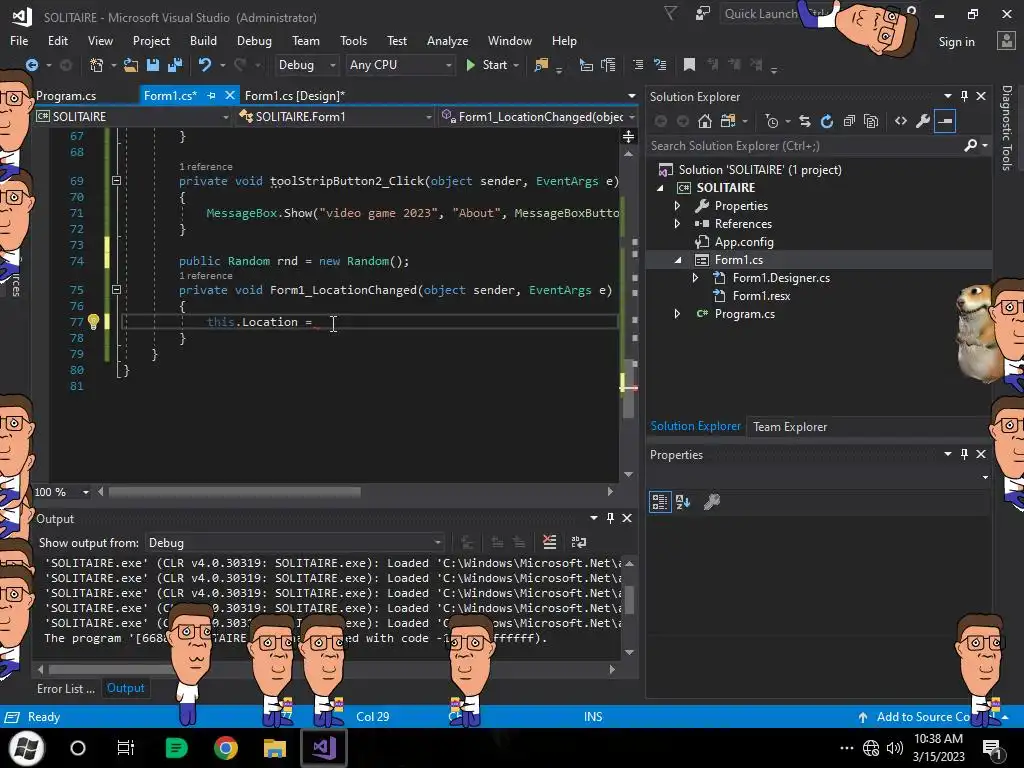Click Pending Changes Filter clock icon

coord(772,121)
